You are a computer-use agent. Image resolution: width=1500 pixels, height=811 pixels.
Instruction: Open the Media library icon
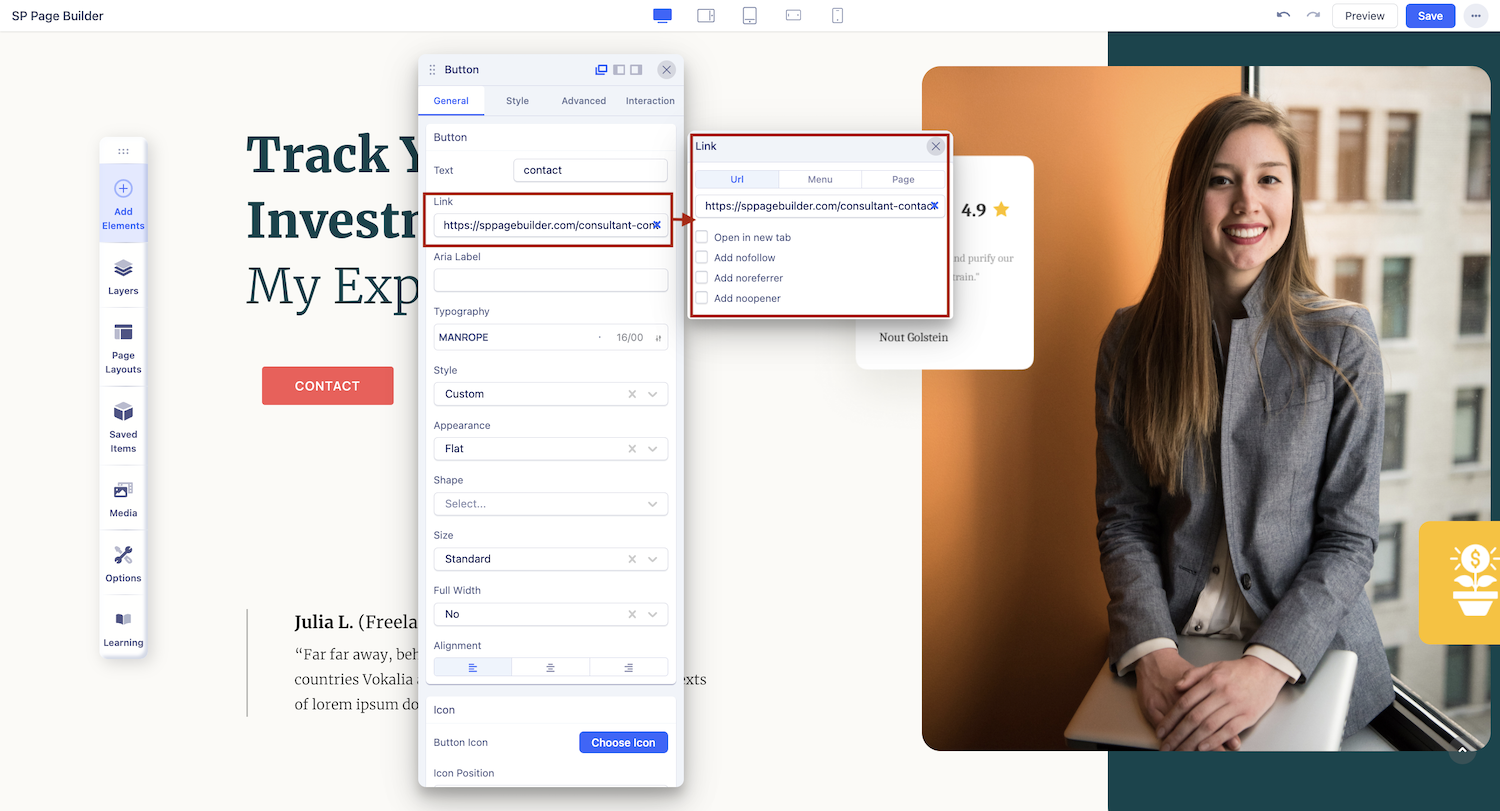tap(123, 499)
